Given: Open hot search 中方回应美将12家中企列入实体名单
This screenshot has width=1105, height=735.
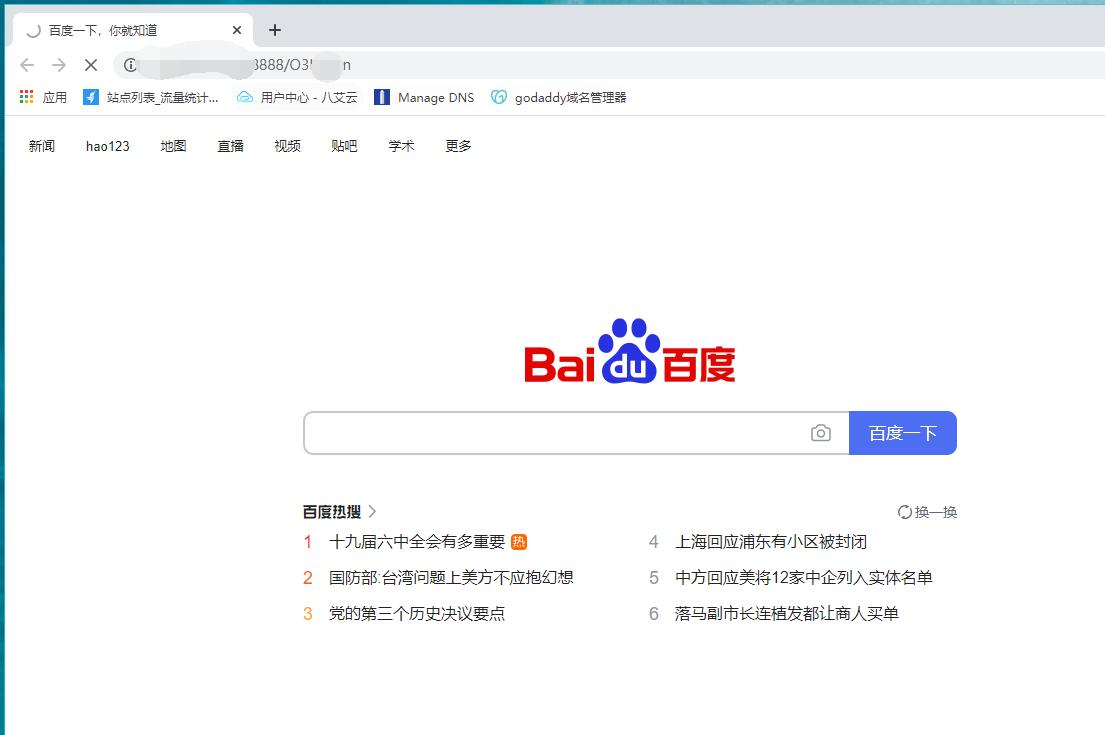Looking at the screenshot, I should [x=804, y=578].
